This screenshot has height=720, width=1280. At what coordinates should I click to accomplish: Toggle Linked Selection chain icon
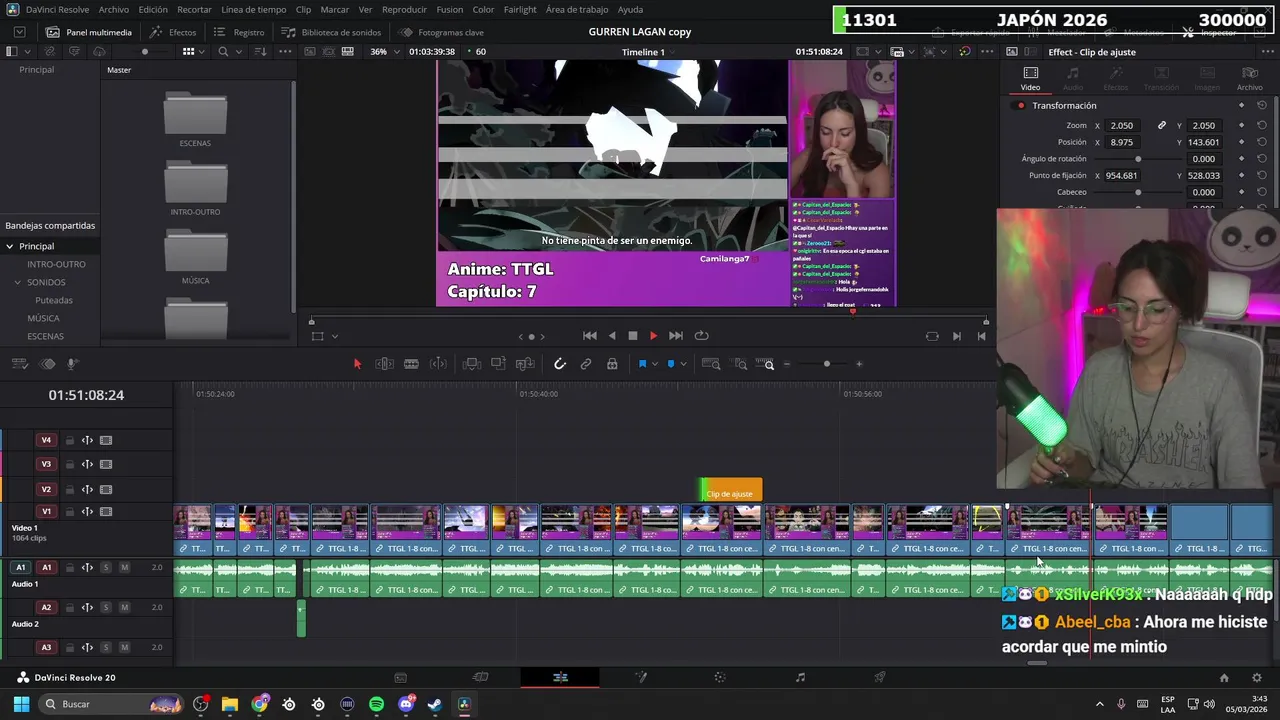(586, 364)
